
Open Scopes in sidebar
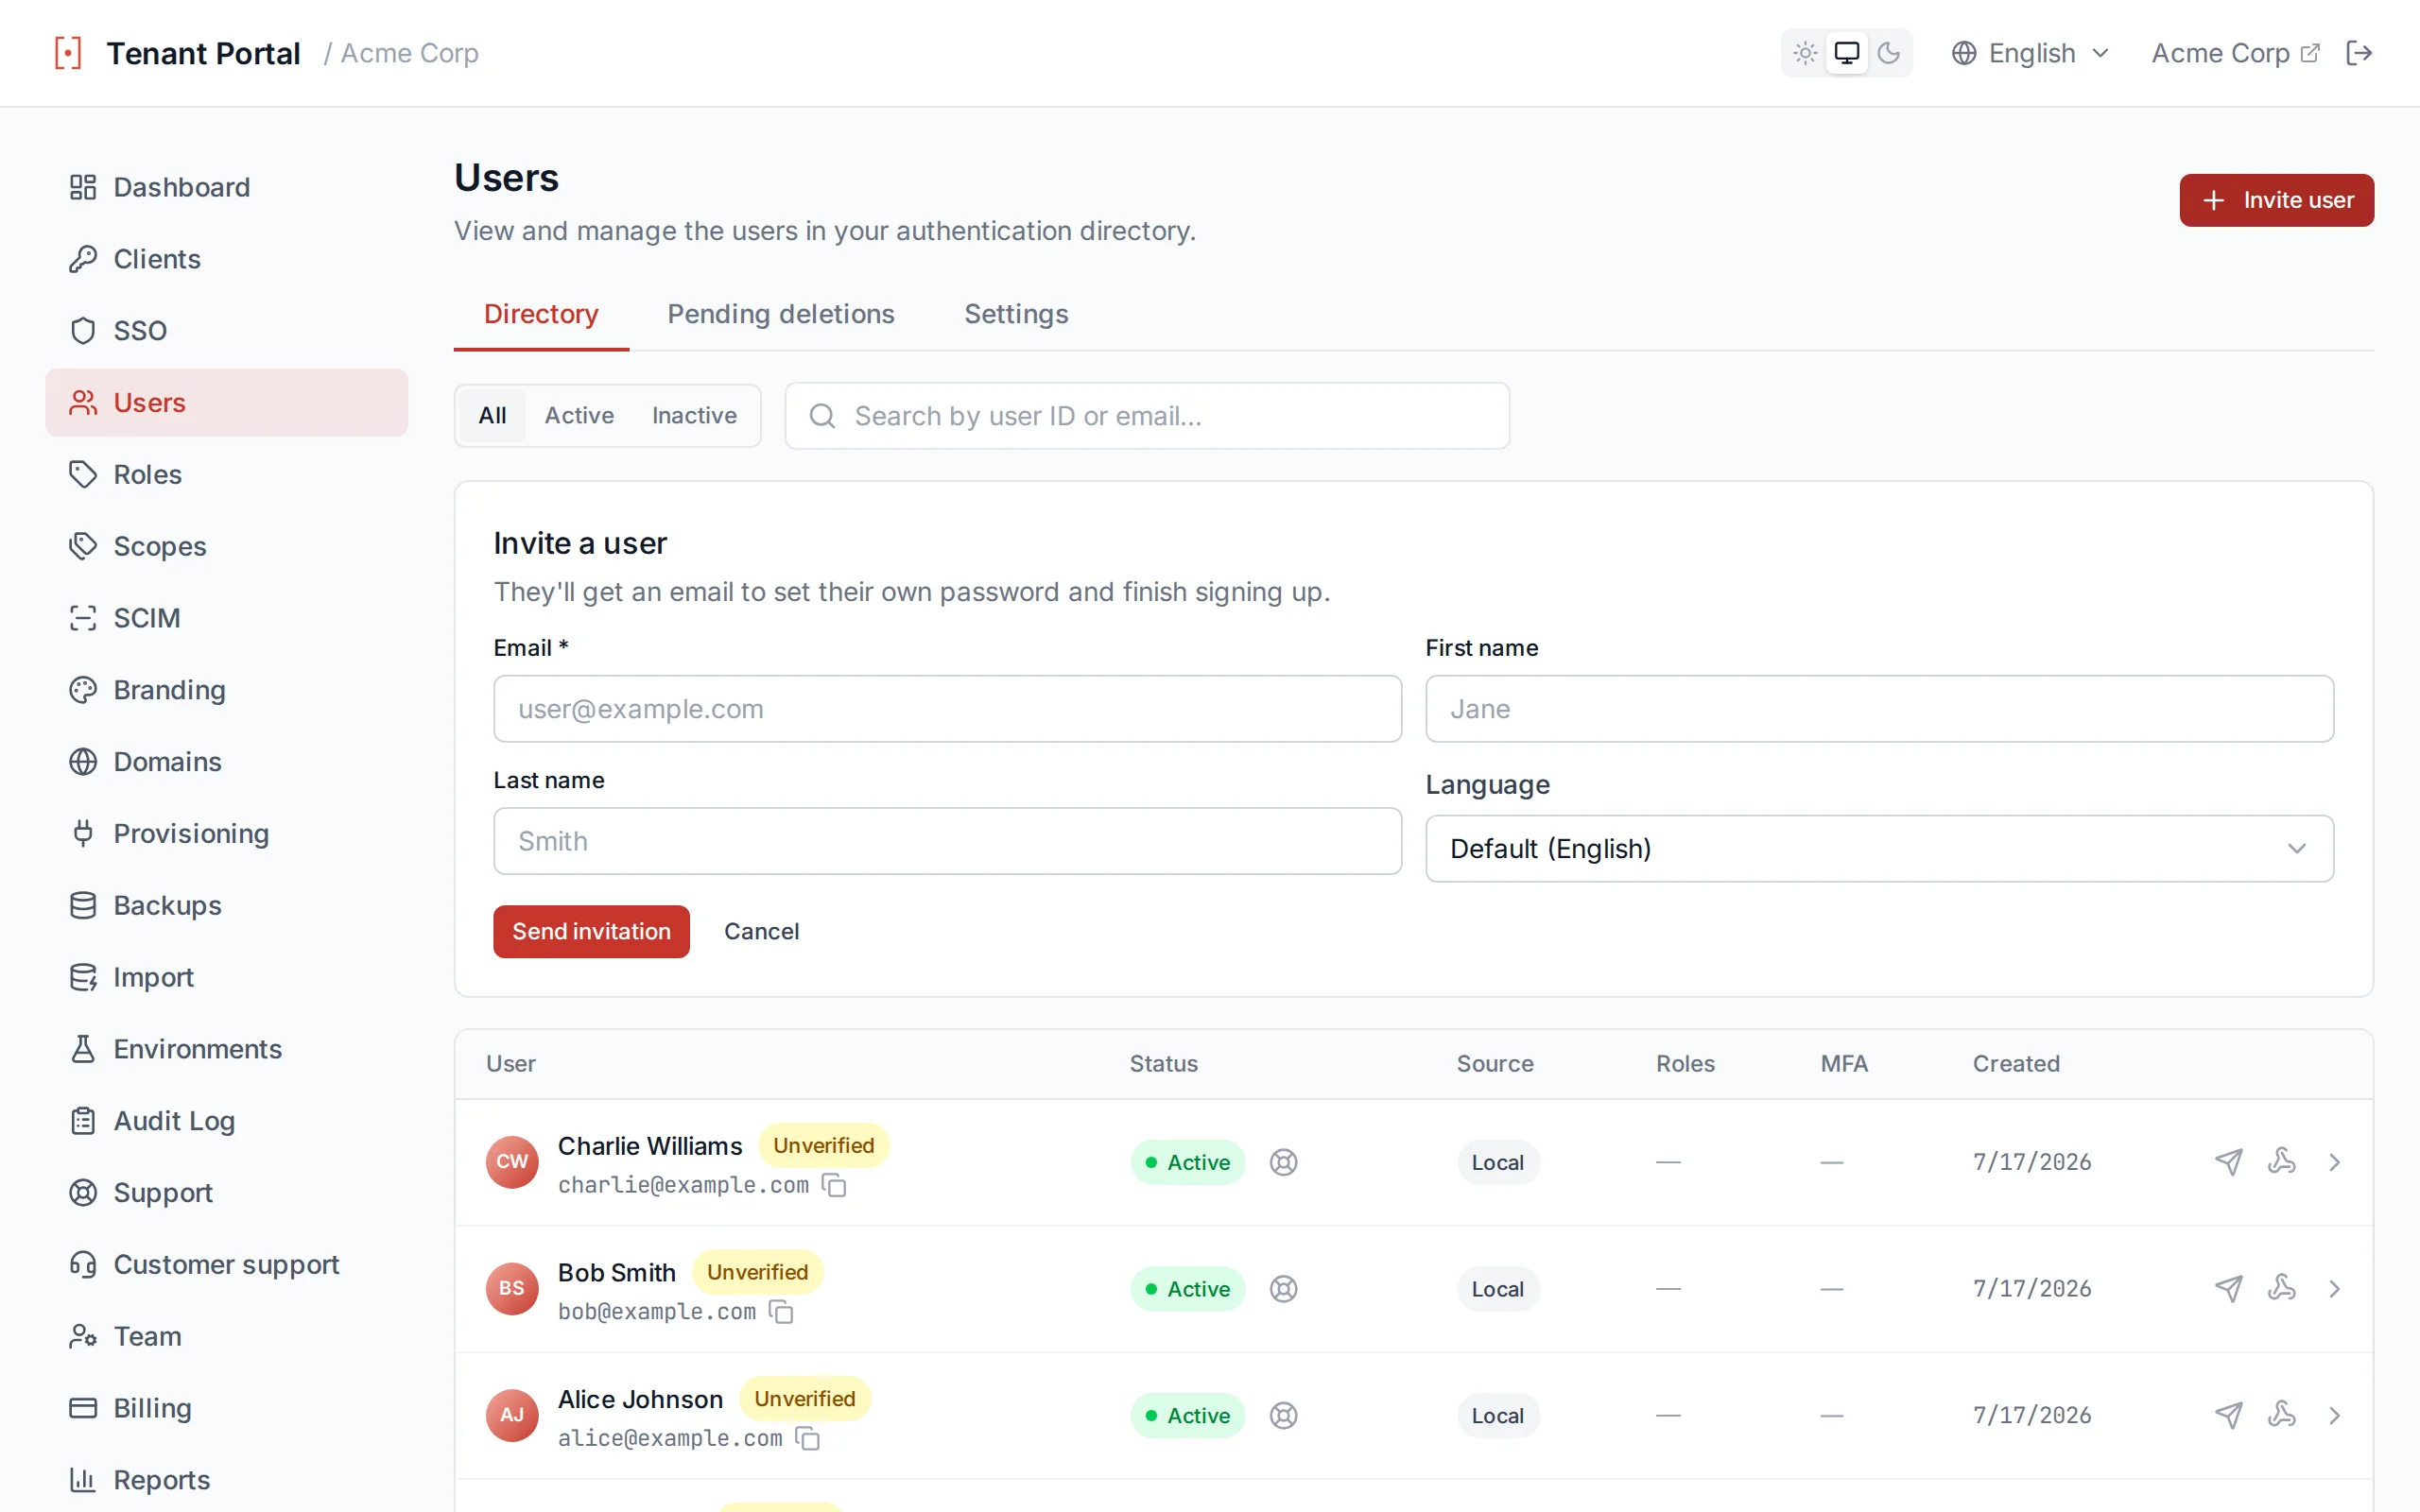(x=227, y=546)
